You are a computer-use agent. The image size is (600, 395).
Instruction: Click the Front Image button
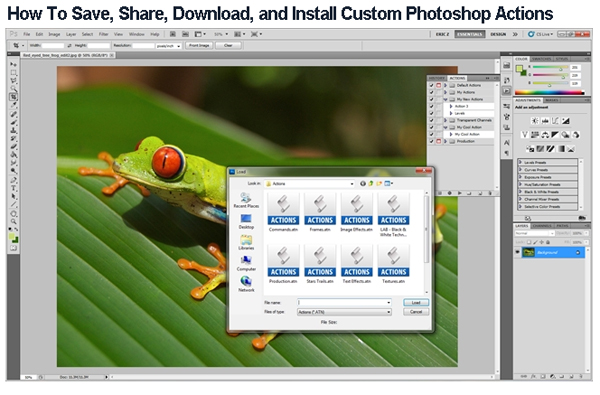click(x=199, y=46)
